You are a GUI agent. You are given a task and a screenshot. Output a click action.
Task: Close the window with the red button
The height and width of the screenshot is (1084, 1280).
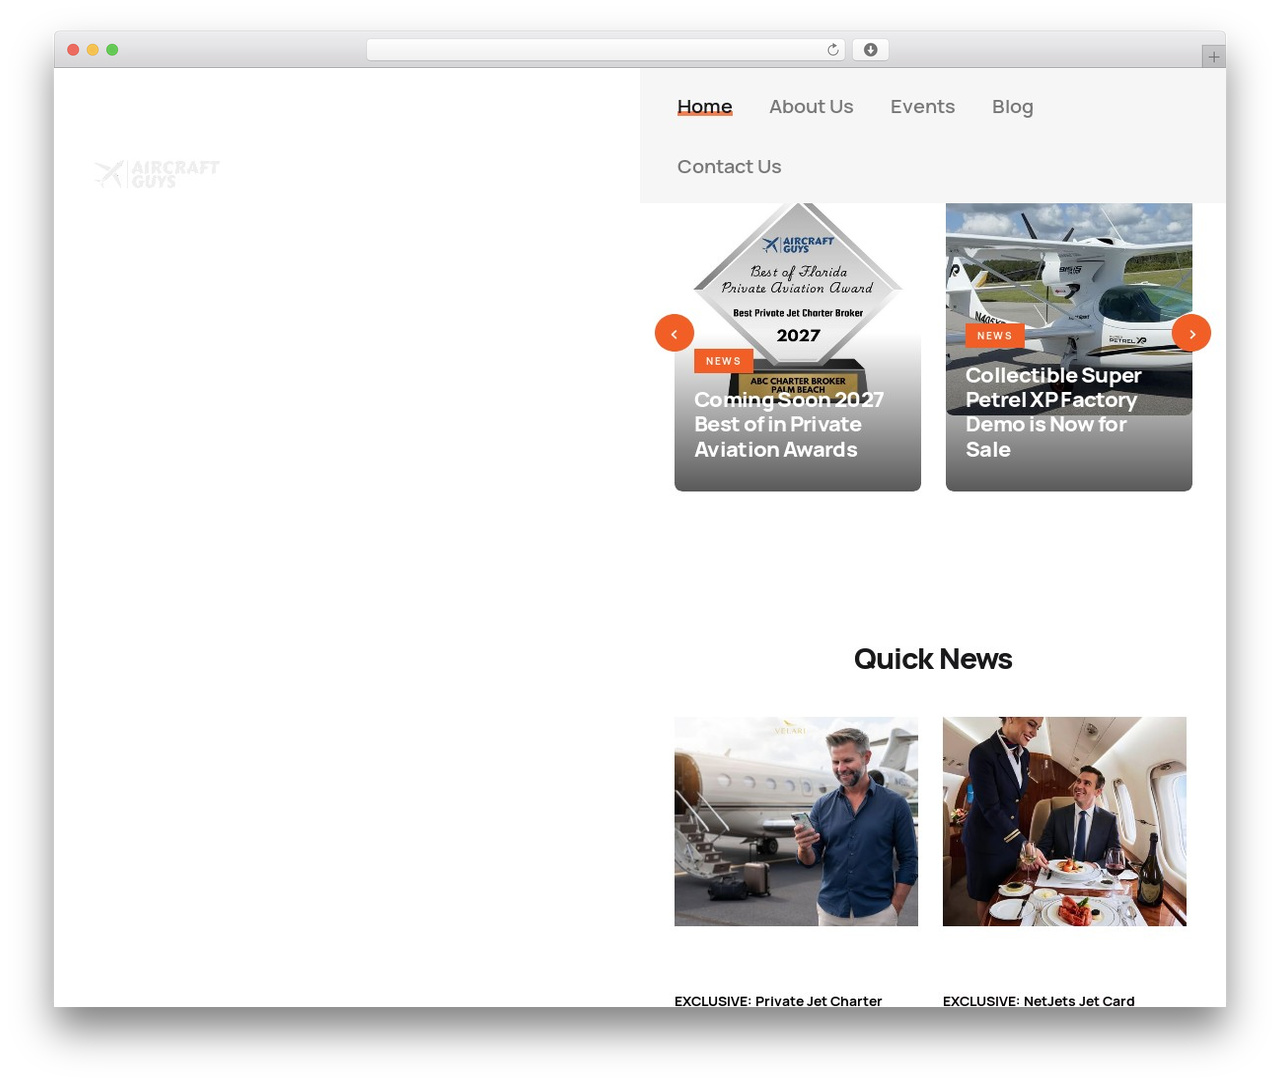pyautogui.click(x=73, y=50)
